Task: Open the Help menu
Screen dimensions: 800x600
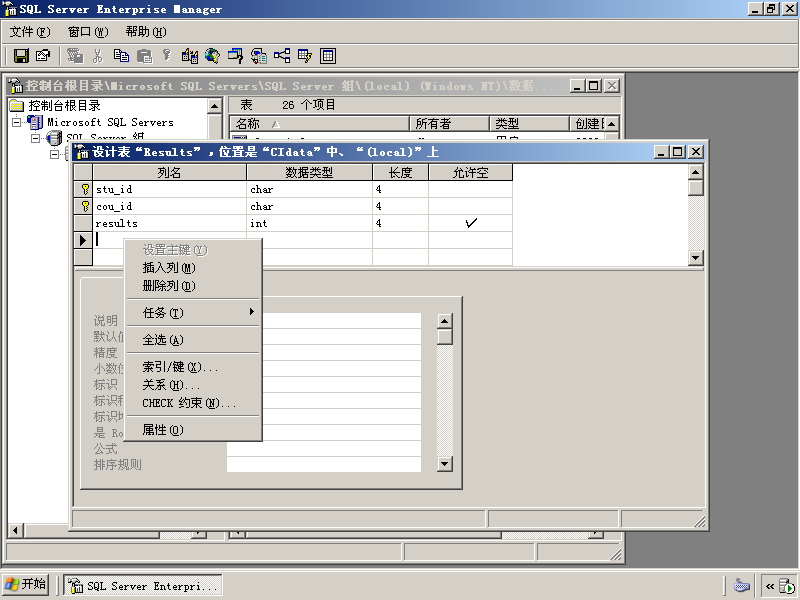Action: tap(146, 32)
